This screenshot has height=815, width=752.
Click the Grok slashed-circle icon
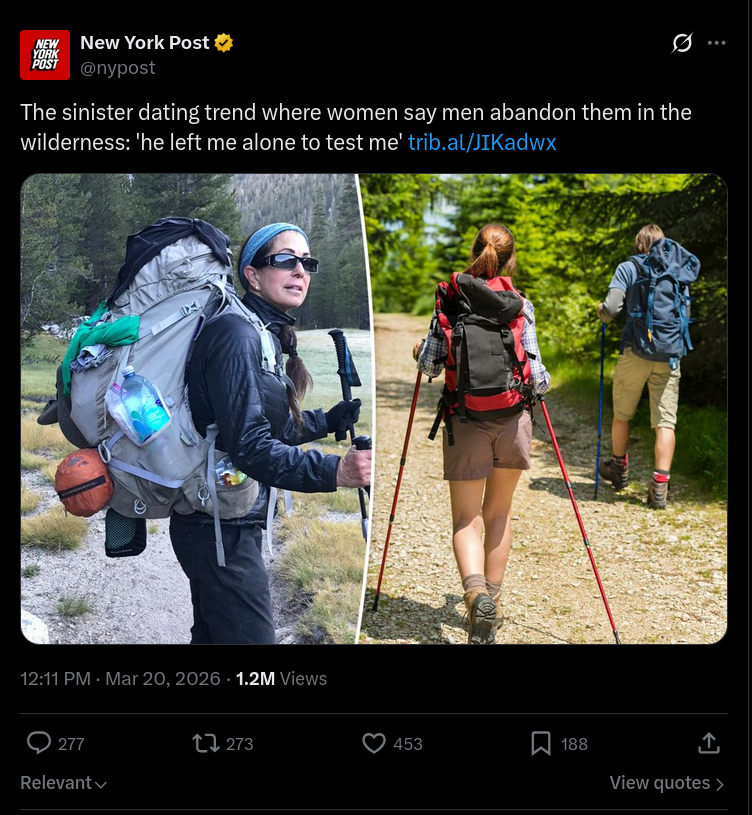pos(681,43)
